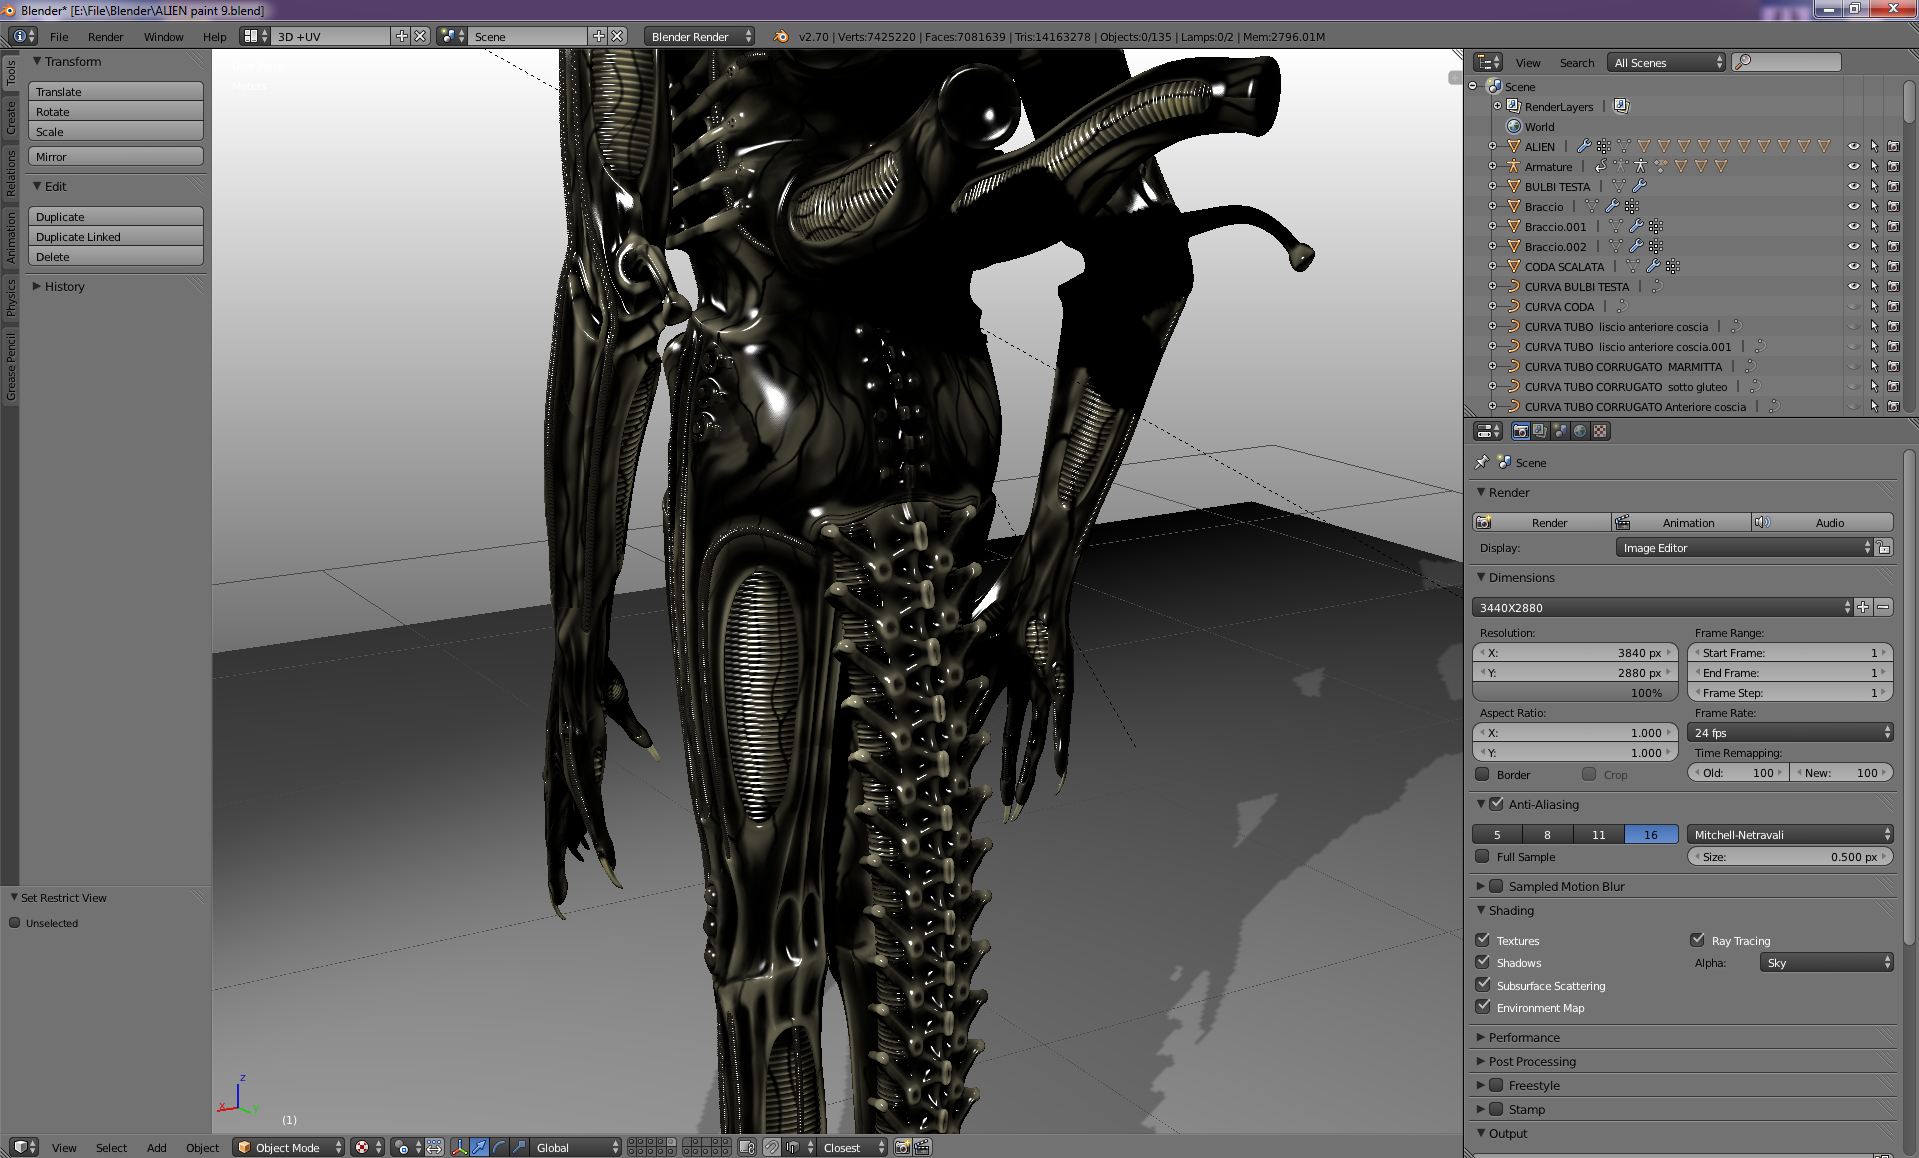Image resolution: width=1919 pixels, height=1158 pixels.
Task: Click add new screen layout plus icon
Action: [402, 36]
